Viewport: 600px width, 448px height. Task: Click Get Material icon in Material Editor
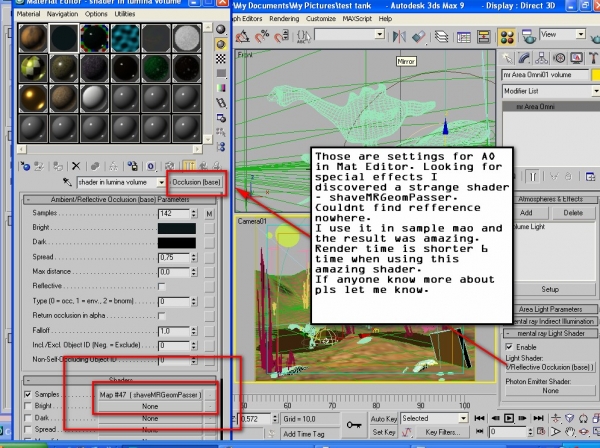25,166
